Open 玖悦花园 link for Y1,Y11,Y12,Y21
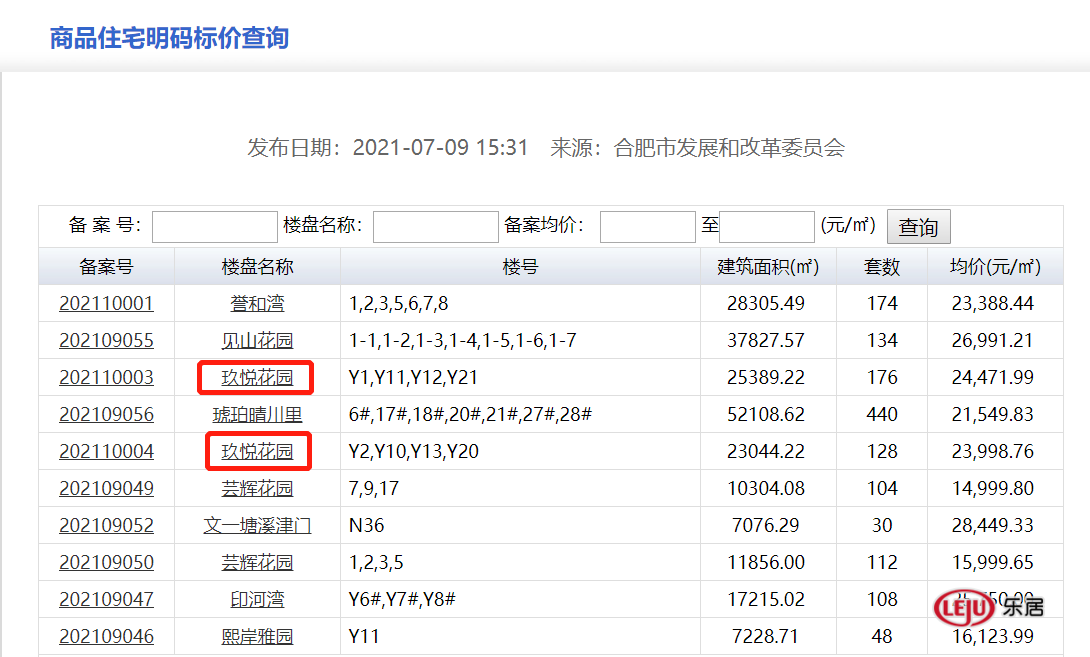Viewport: 1090px width, 657px height. pyautogui.click(x=257, y=378)
